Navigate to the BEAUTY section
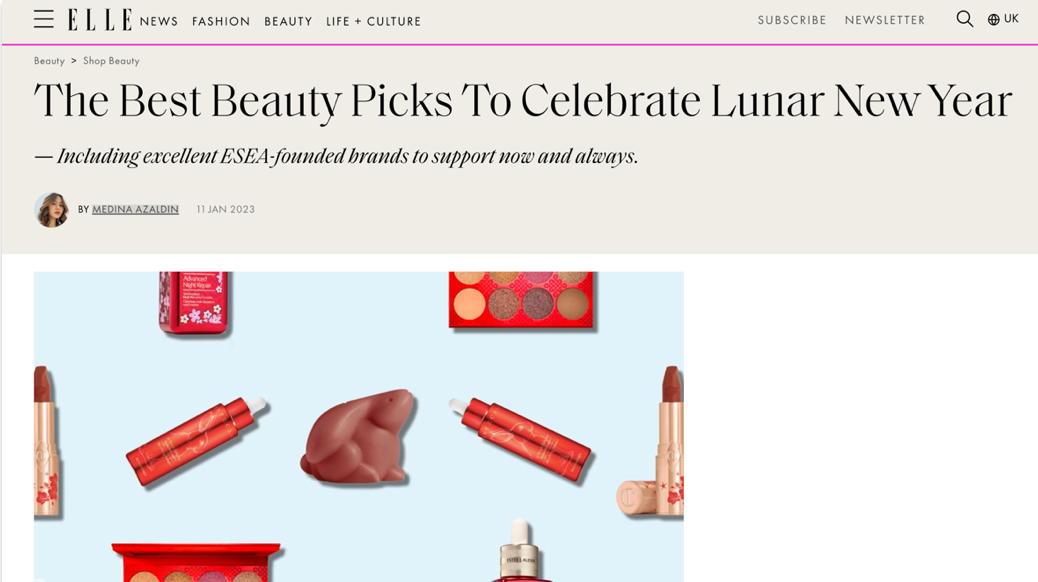1038x582 pixels. (288, 21)
